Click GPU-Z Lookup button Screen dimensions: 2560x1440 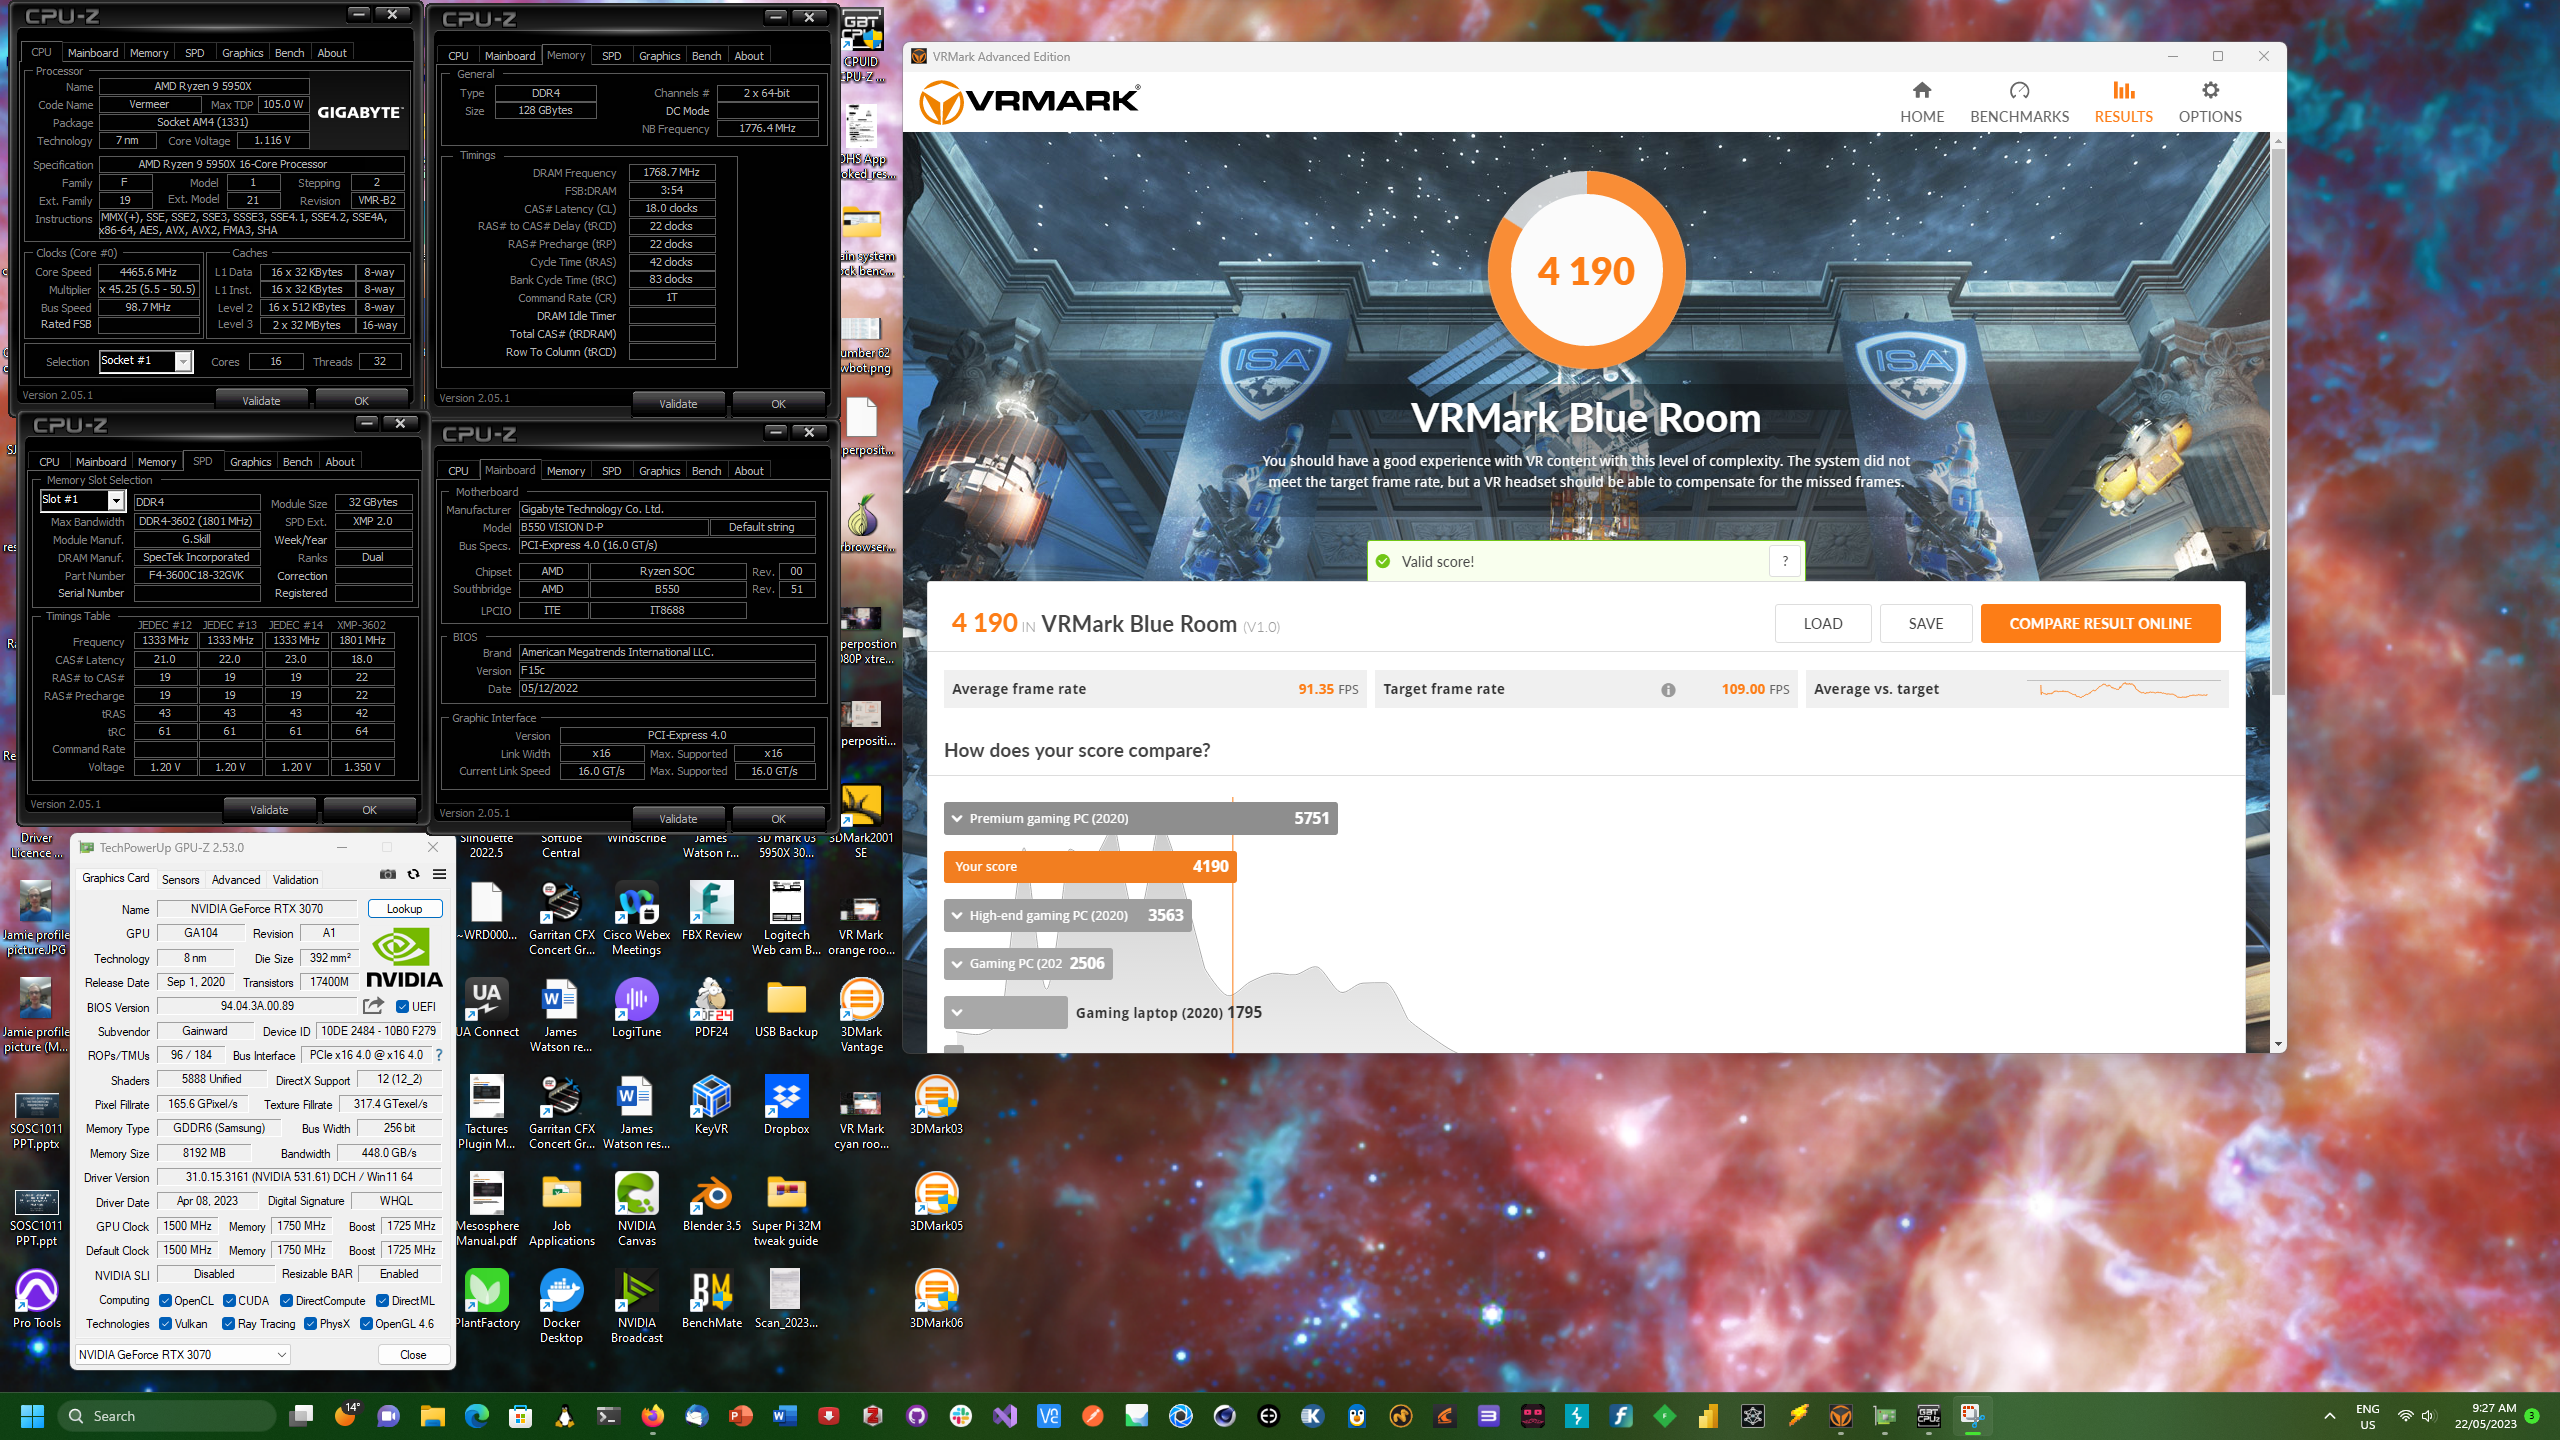coord(404,909)
